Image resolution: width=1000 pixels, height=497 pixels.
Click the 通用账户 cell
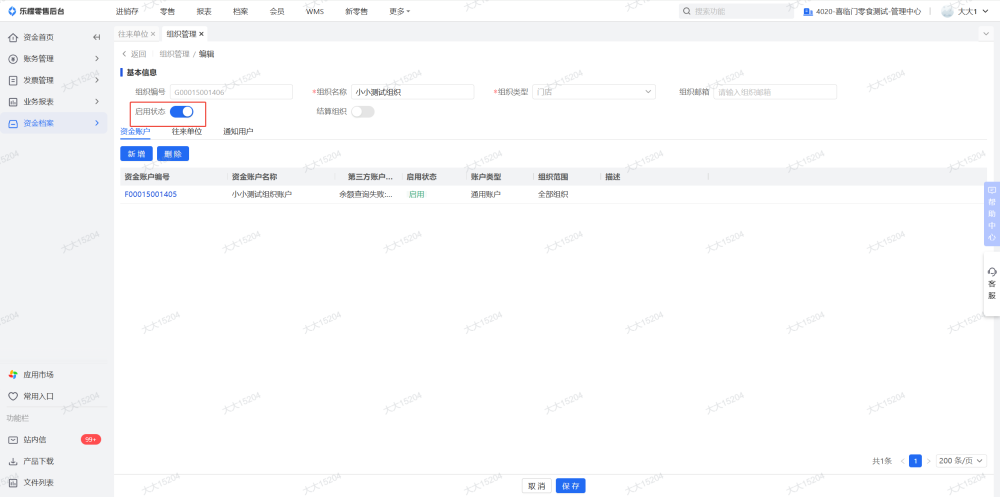[x=486, y=195]
